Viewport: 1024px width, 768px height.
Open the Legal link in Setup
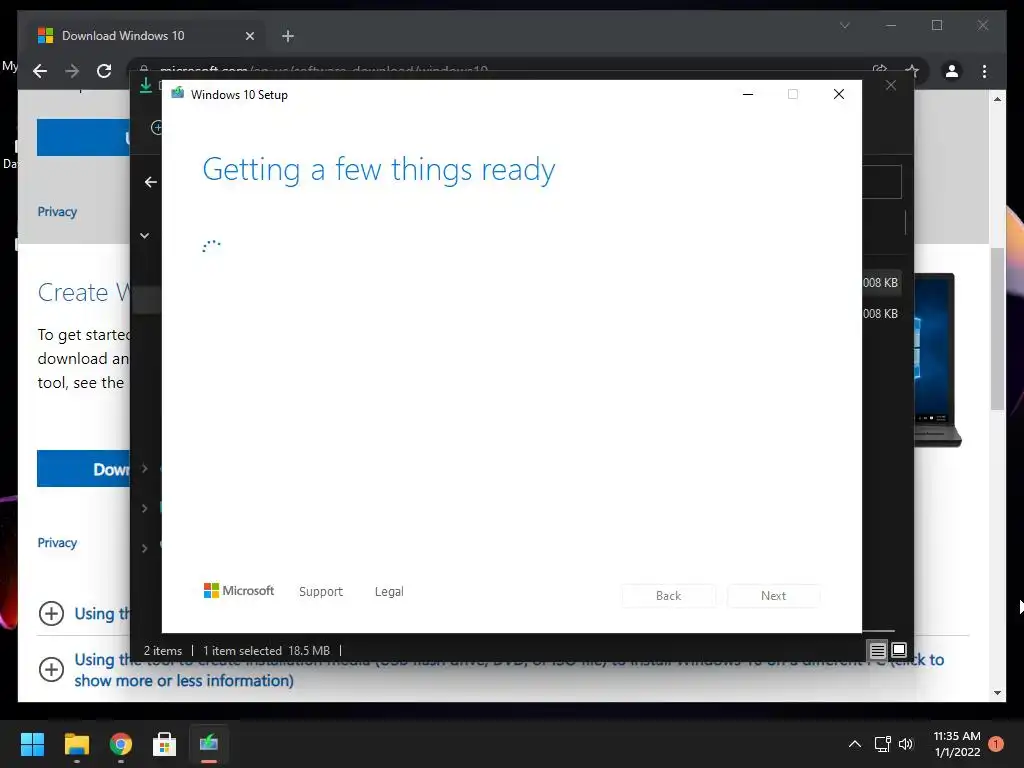point(389,592)
